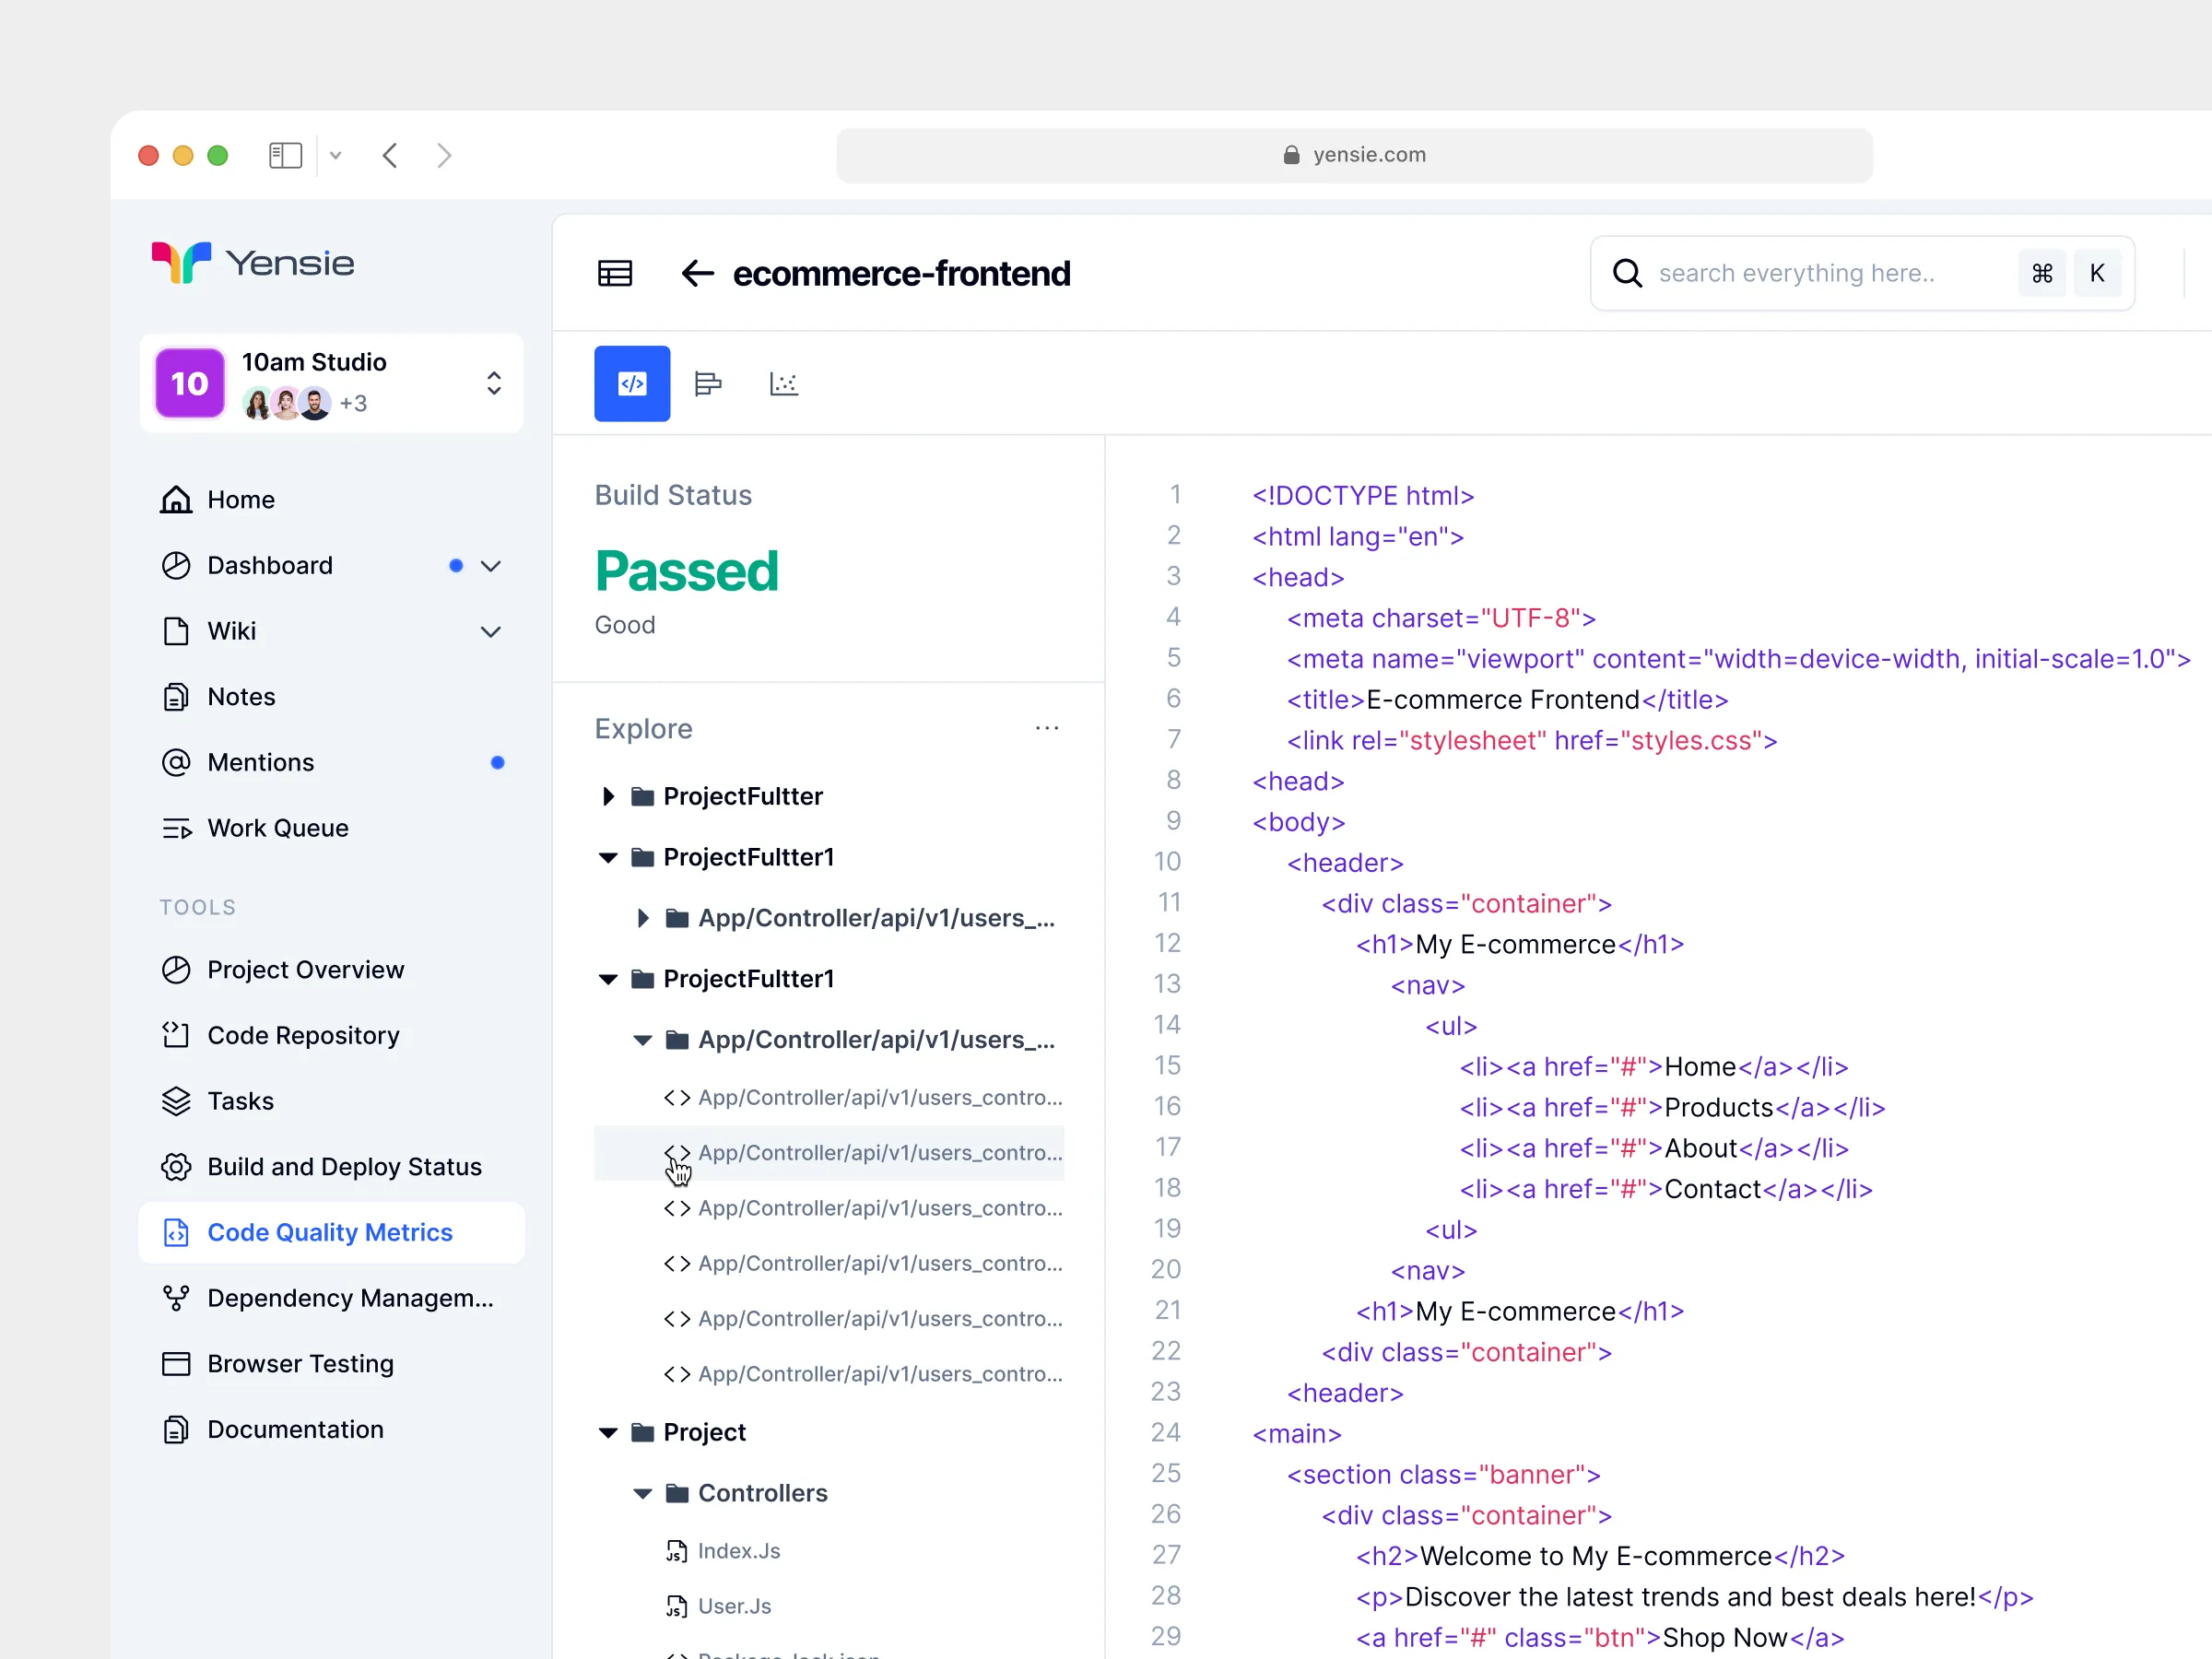
Task: Click the Yensie logo
Action: pos(254,263)
